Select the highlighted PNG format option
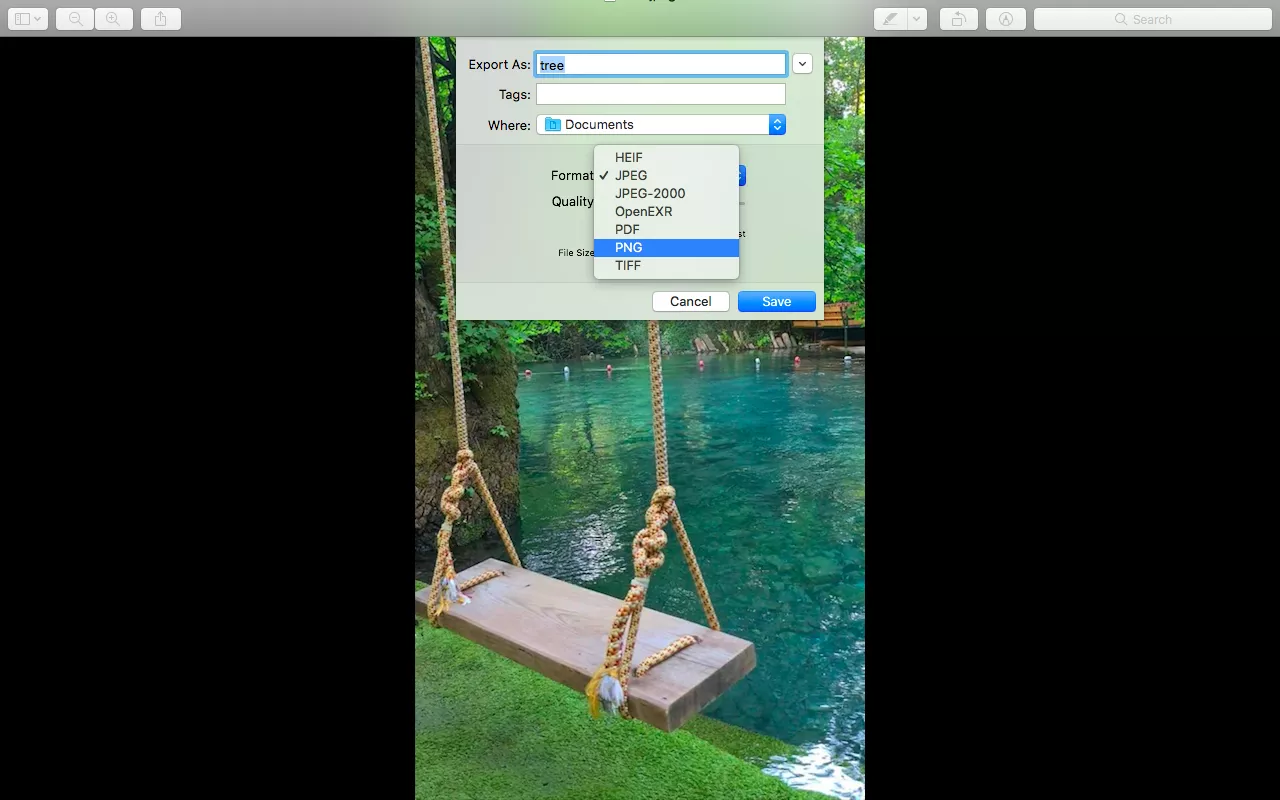Screen dimensions: 1280x800 (x=629, y=247)
